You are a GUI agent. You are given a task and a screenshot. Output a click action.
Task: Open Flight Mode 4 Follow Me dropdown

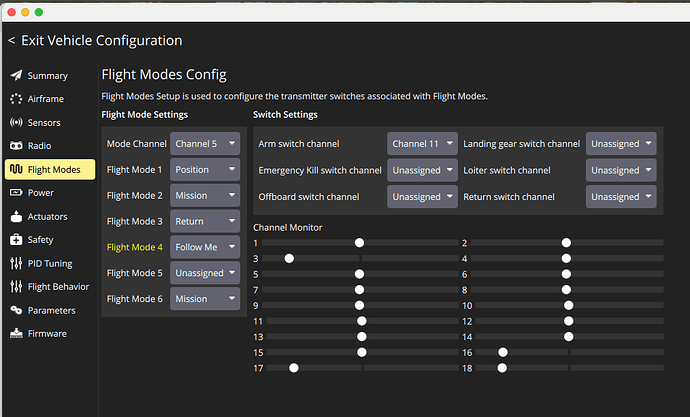pos(204,247)
